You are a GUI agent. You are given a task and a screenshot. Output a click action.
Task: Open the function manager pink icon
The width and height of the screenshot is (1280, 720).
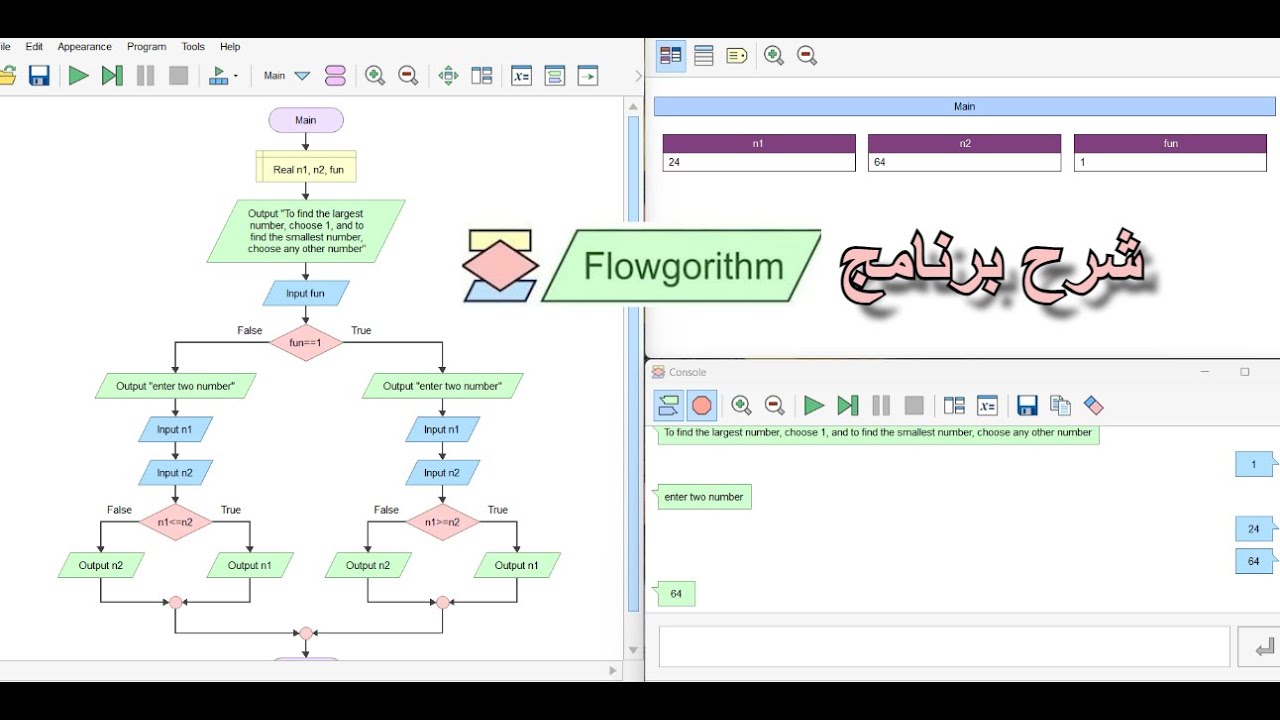(336, 75)
